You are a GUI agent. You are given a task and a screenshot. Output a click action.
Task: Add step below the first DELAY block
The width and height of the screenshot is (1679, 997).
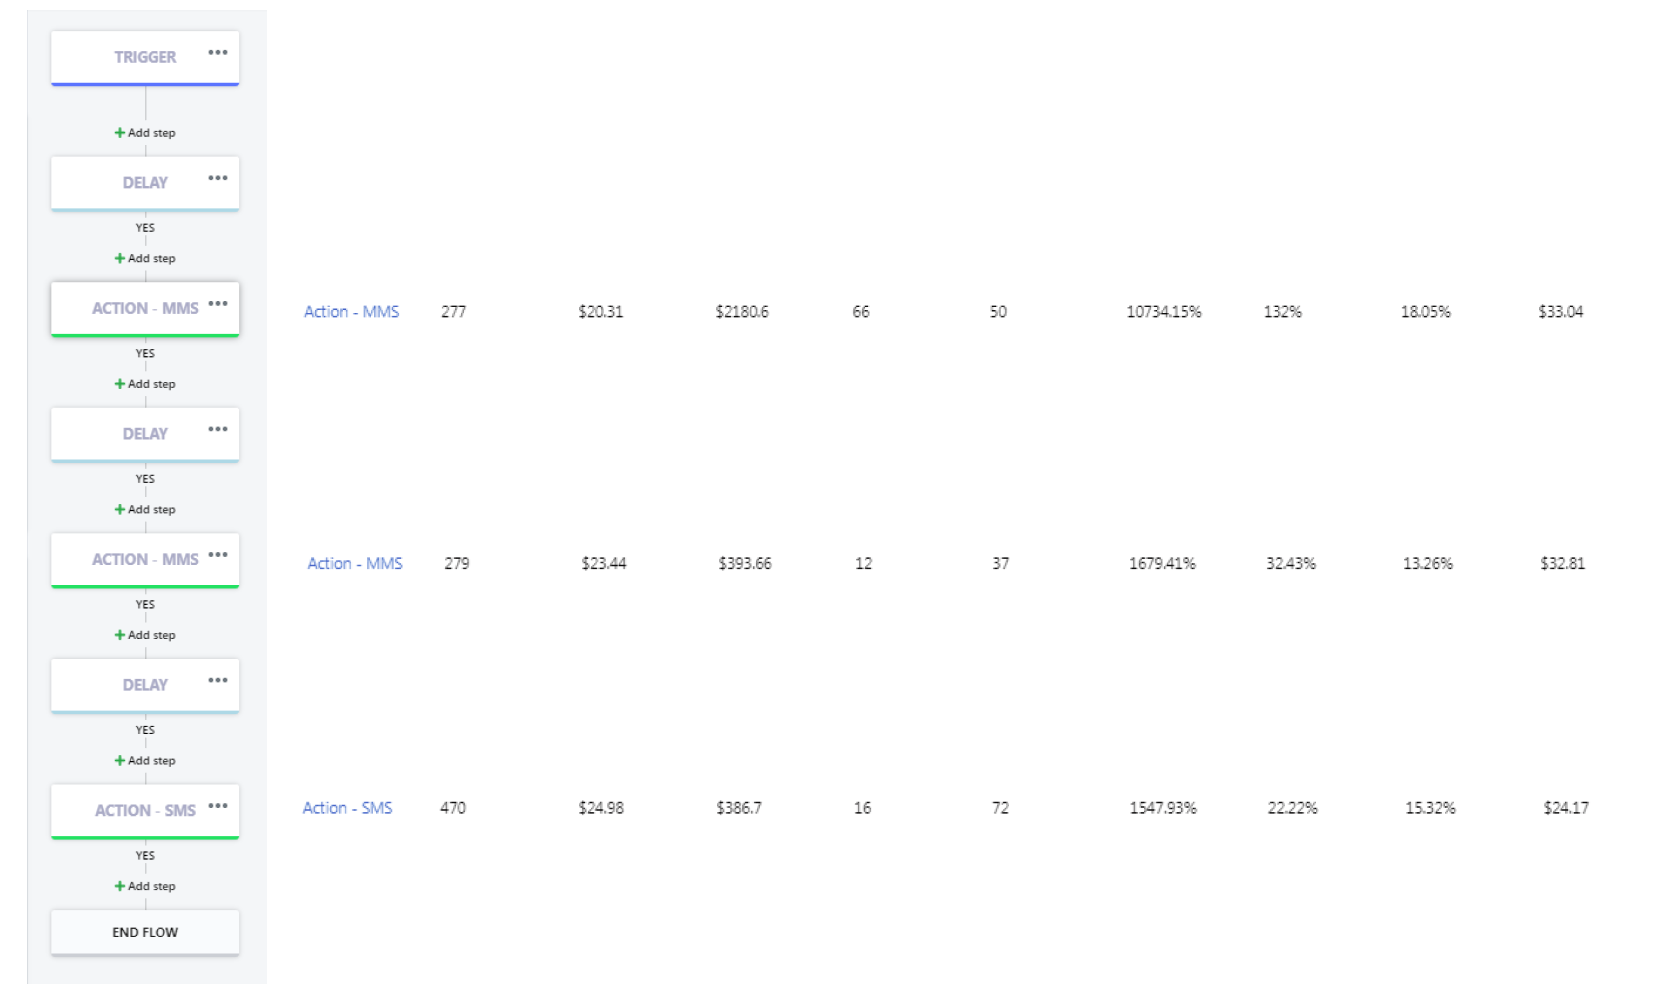pyautogui.click(x=145, y=258)
